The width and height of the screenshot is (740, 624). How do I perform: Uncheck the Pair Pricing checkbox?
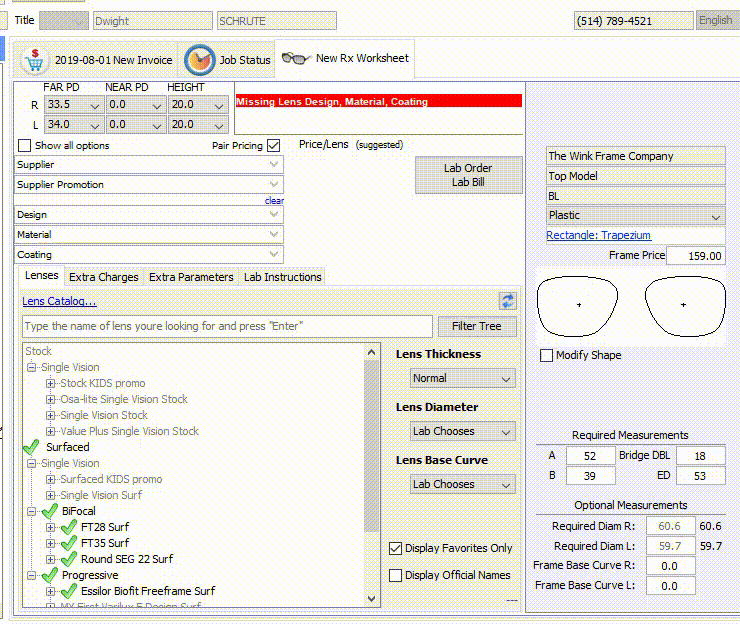(273, 146)
